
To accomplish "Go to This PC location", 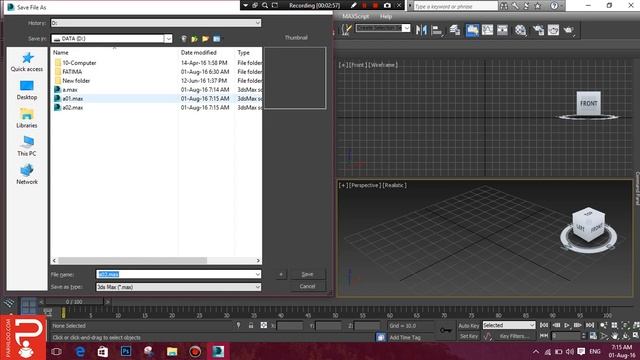I will tap(27, 146).
